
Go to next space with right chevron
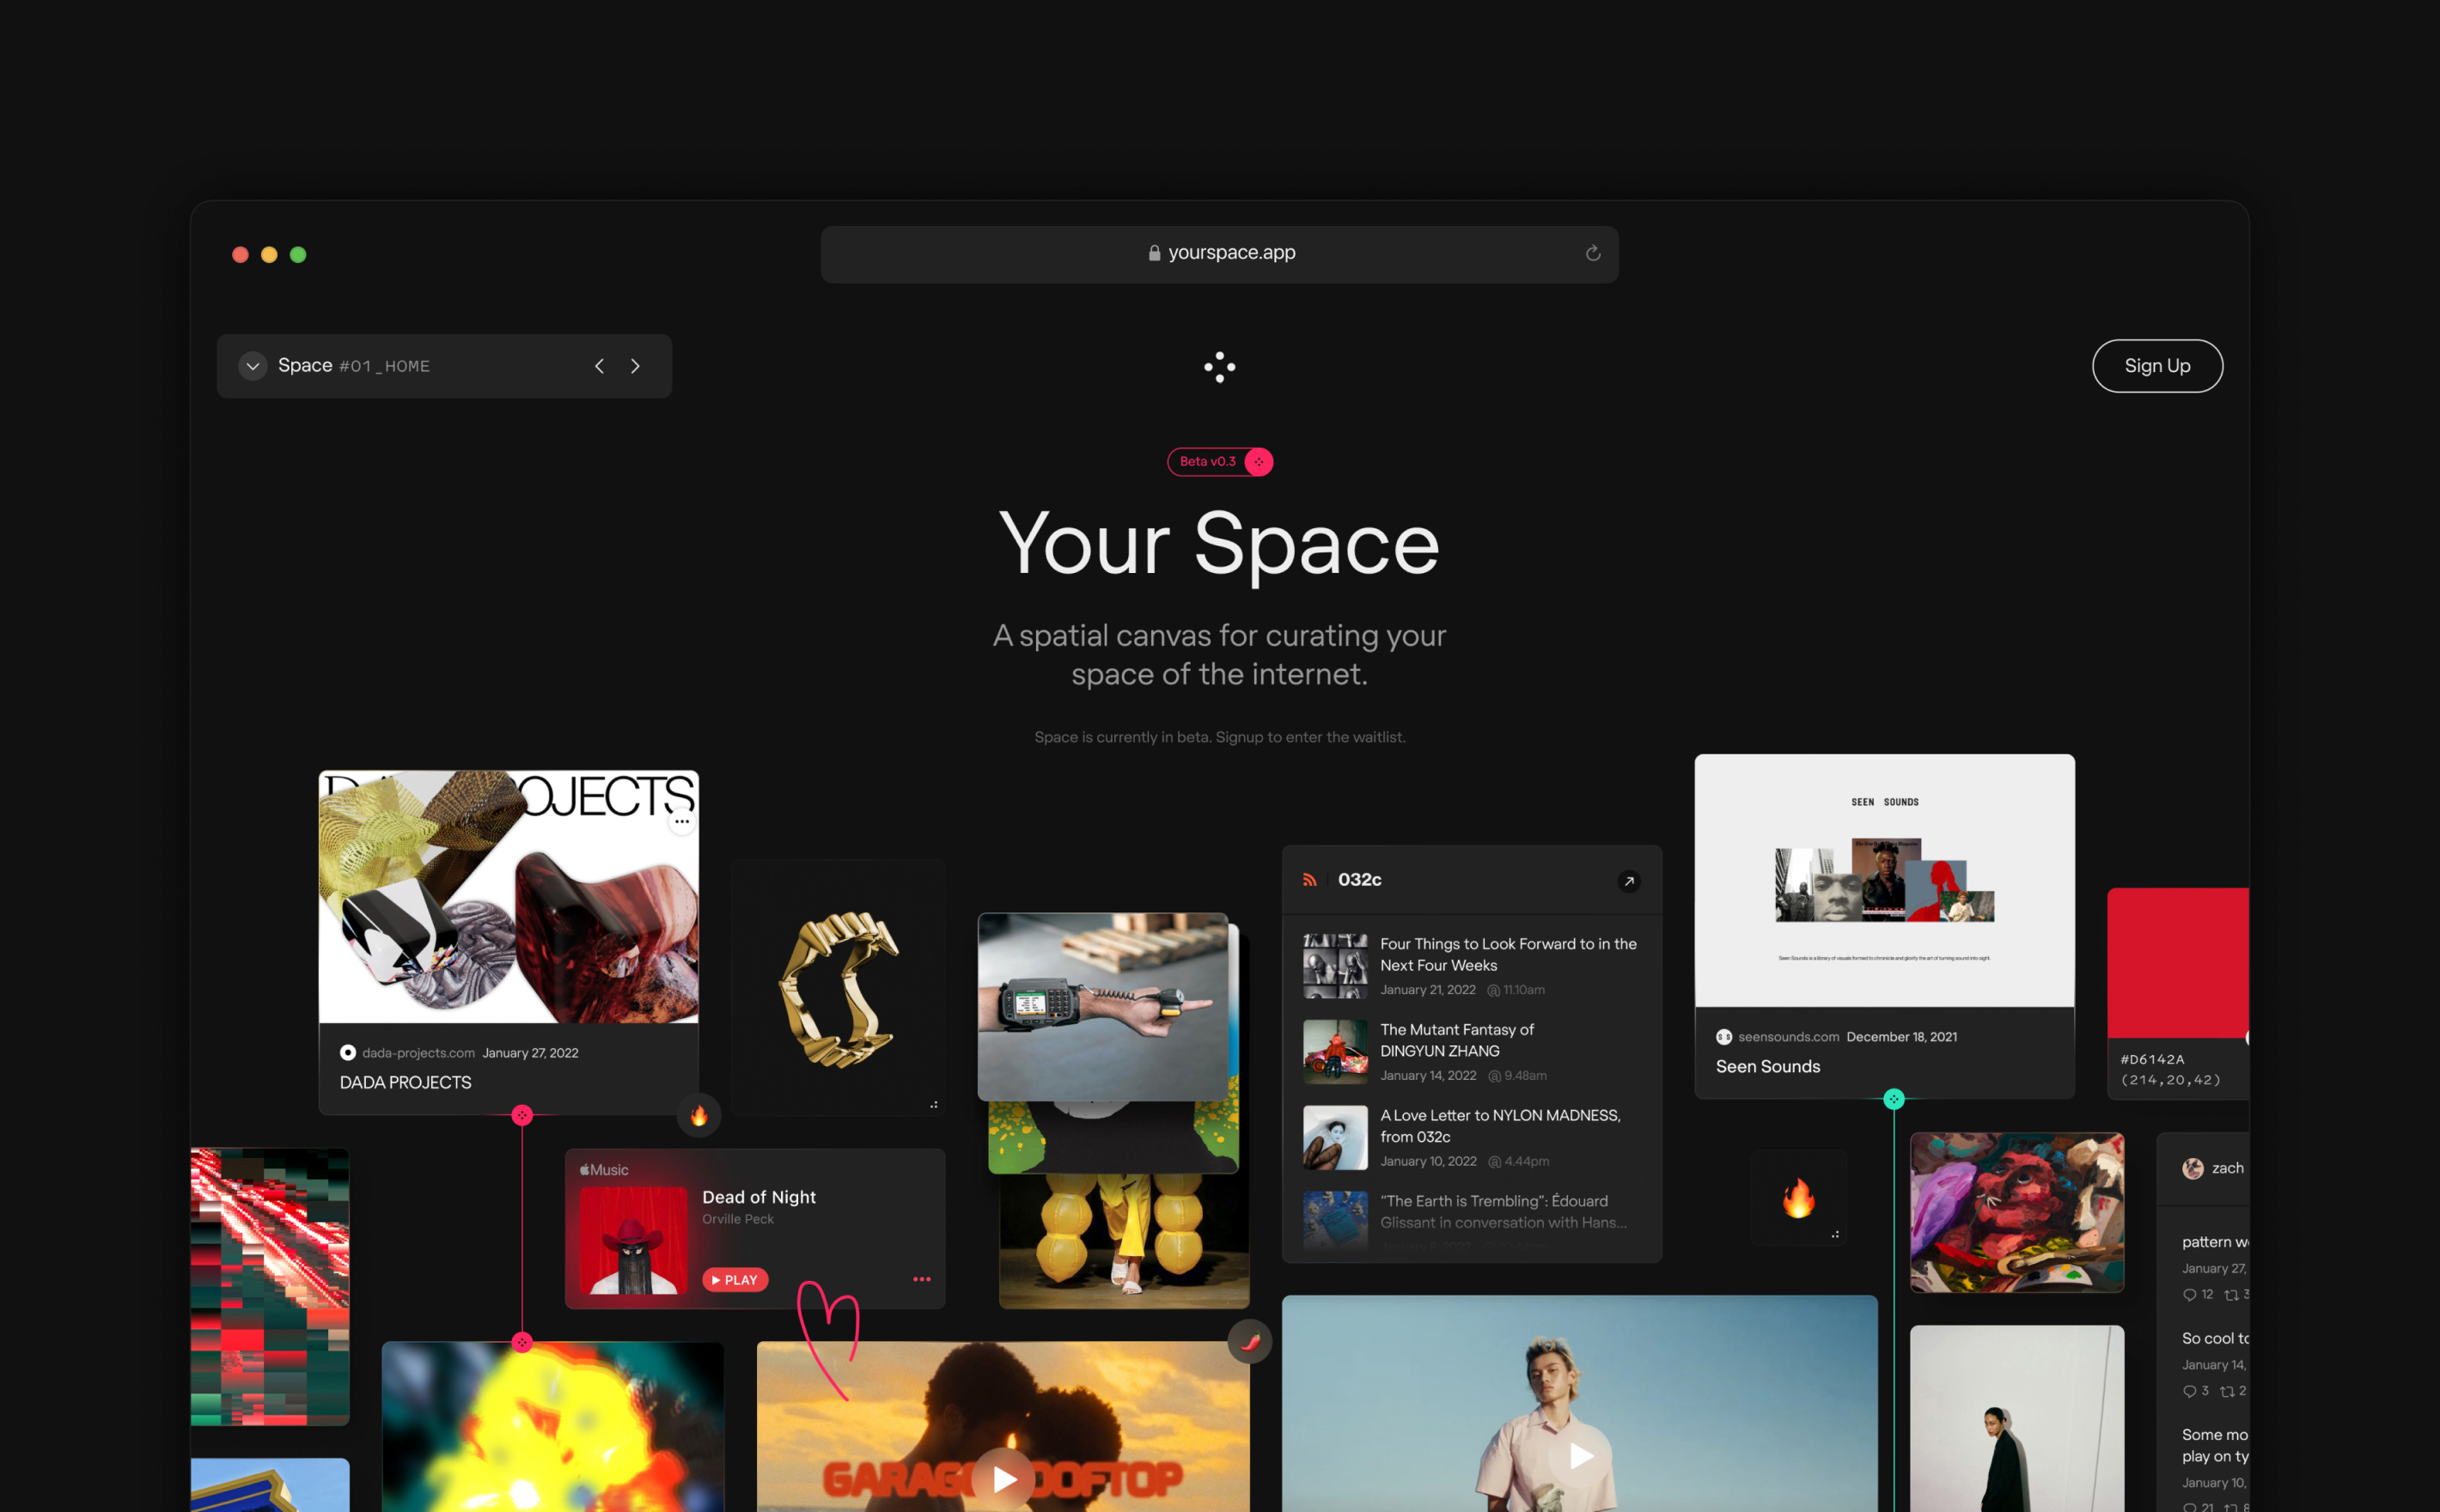635,366
